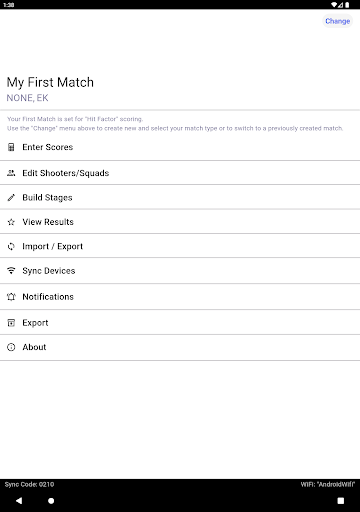Choose Sync Devices from the list
This screenshot has height=512, width=360.
180,271
